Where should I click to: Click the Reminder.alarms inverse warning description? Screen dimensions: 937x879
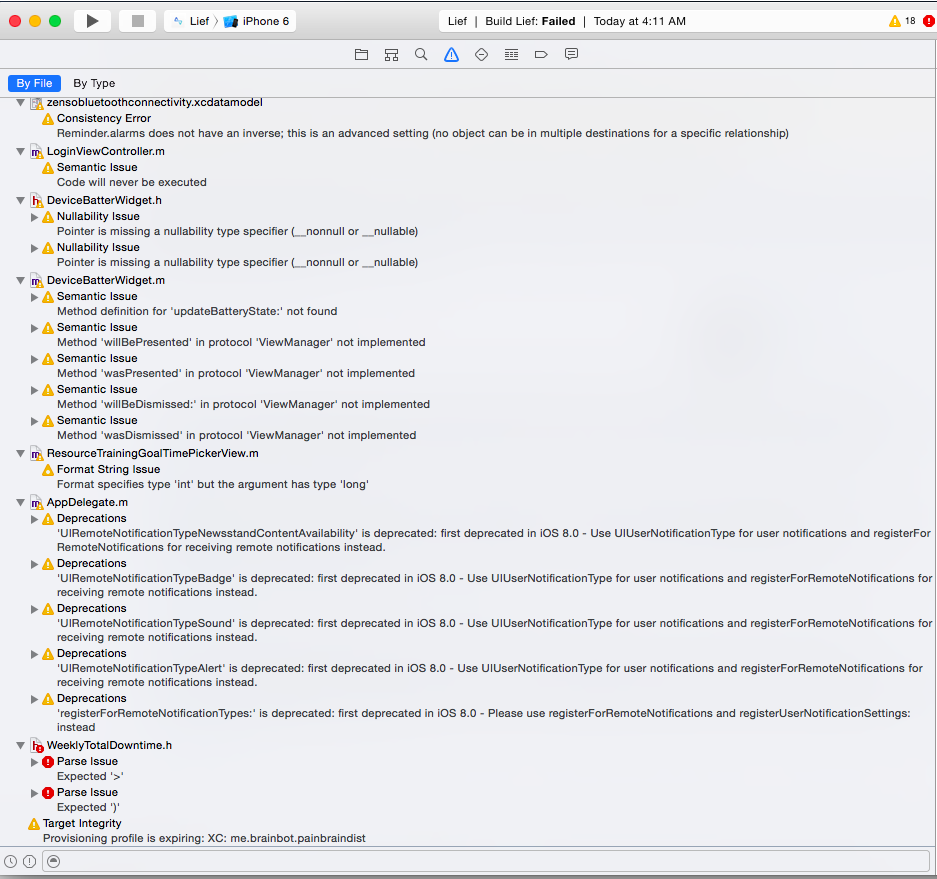pos(422,133)
